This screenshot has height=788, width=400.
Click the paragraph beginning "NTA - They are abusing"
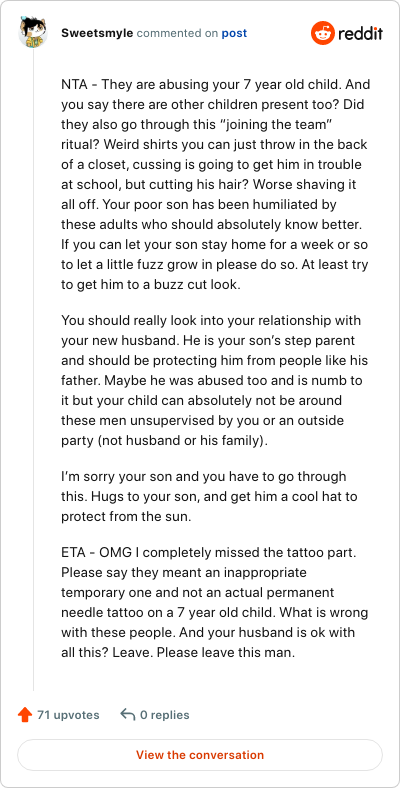point(215,184)
